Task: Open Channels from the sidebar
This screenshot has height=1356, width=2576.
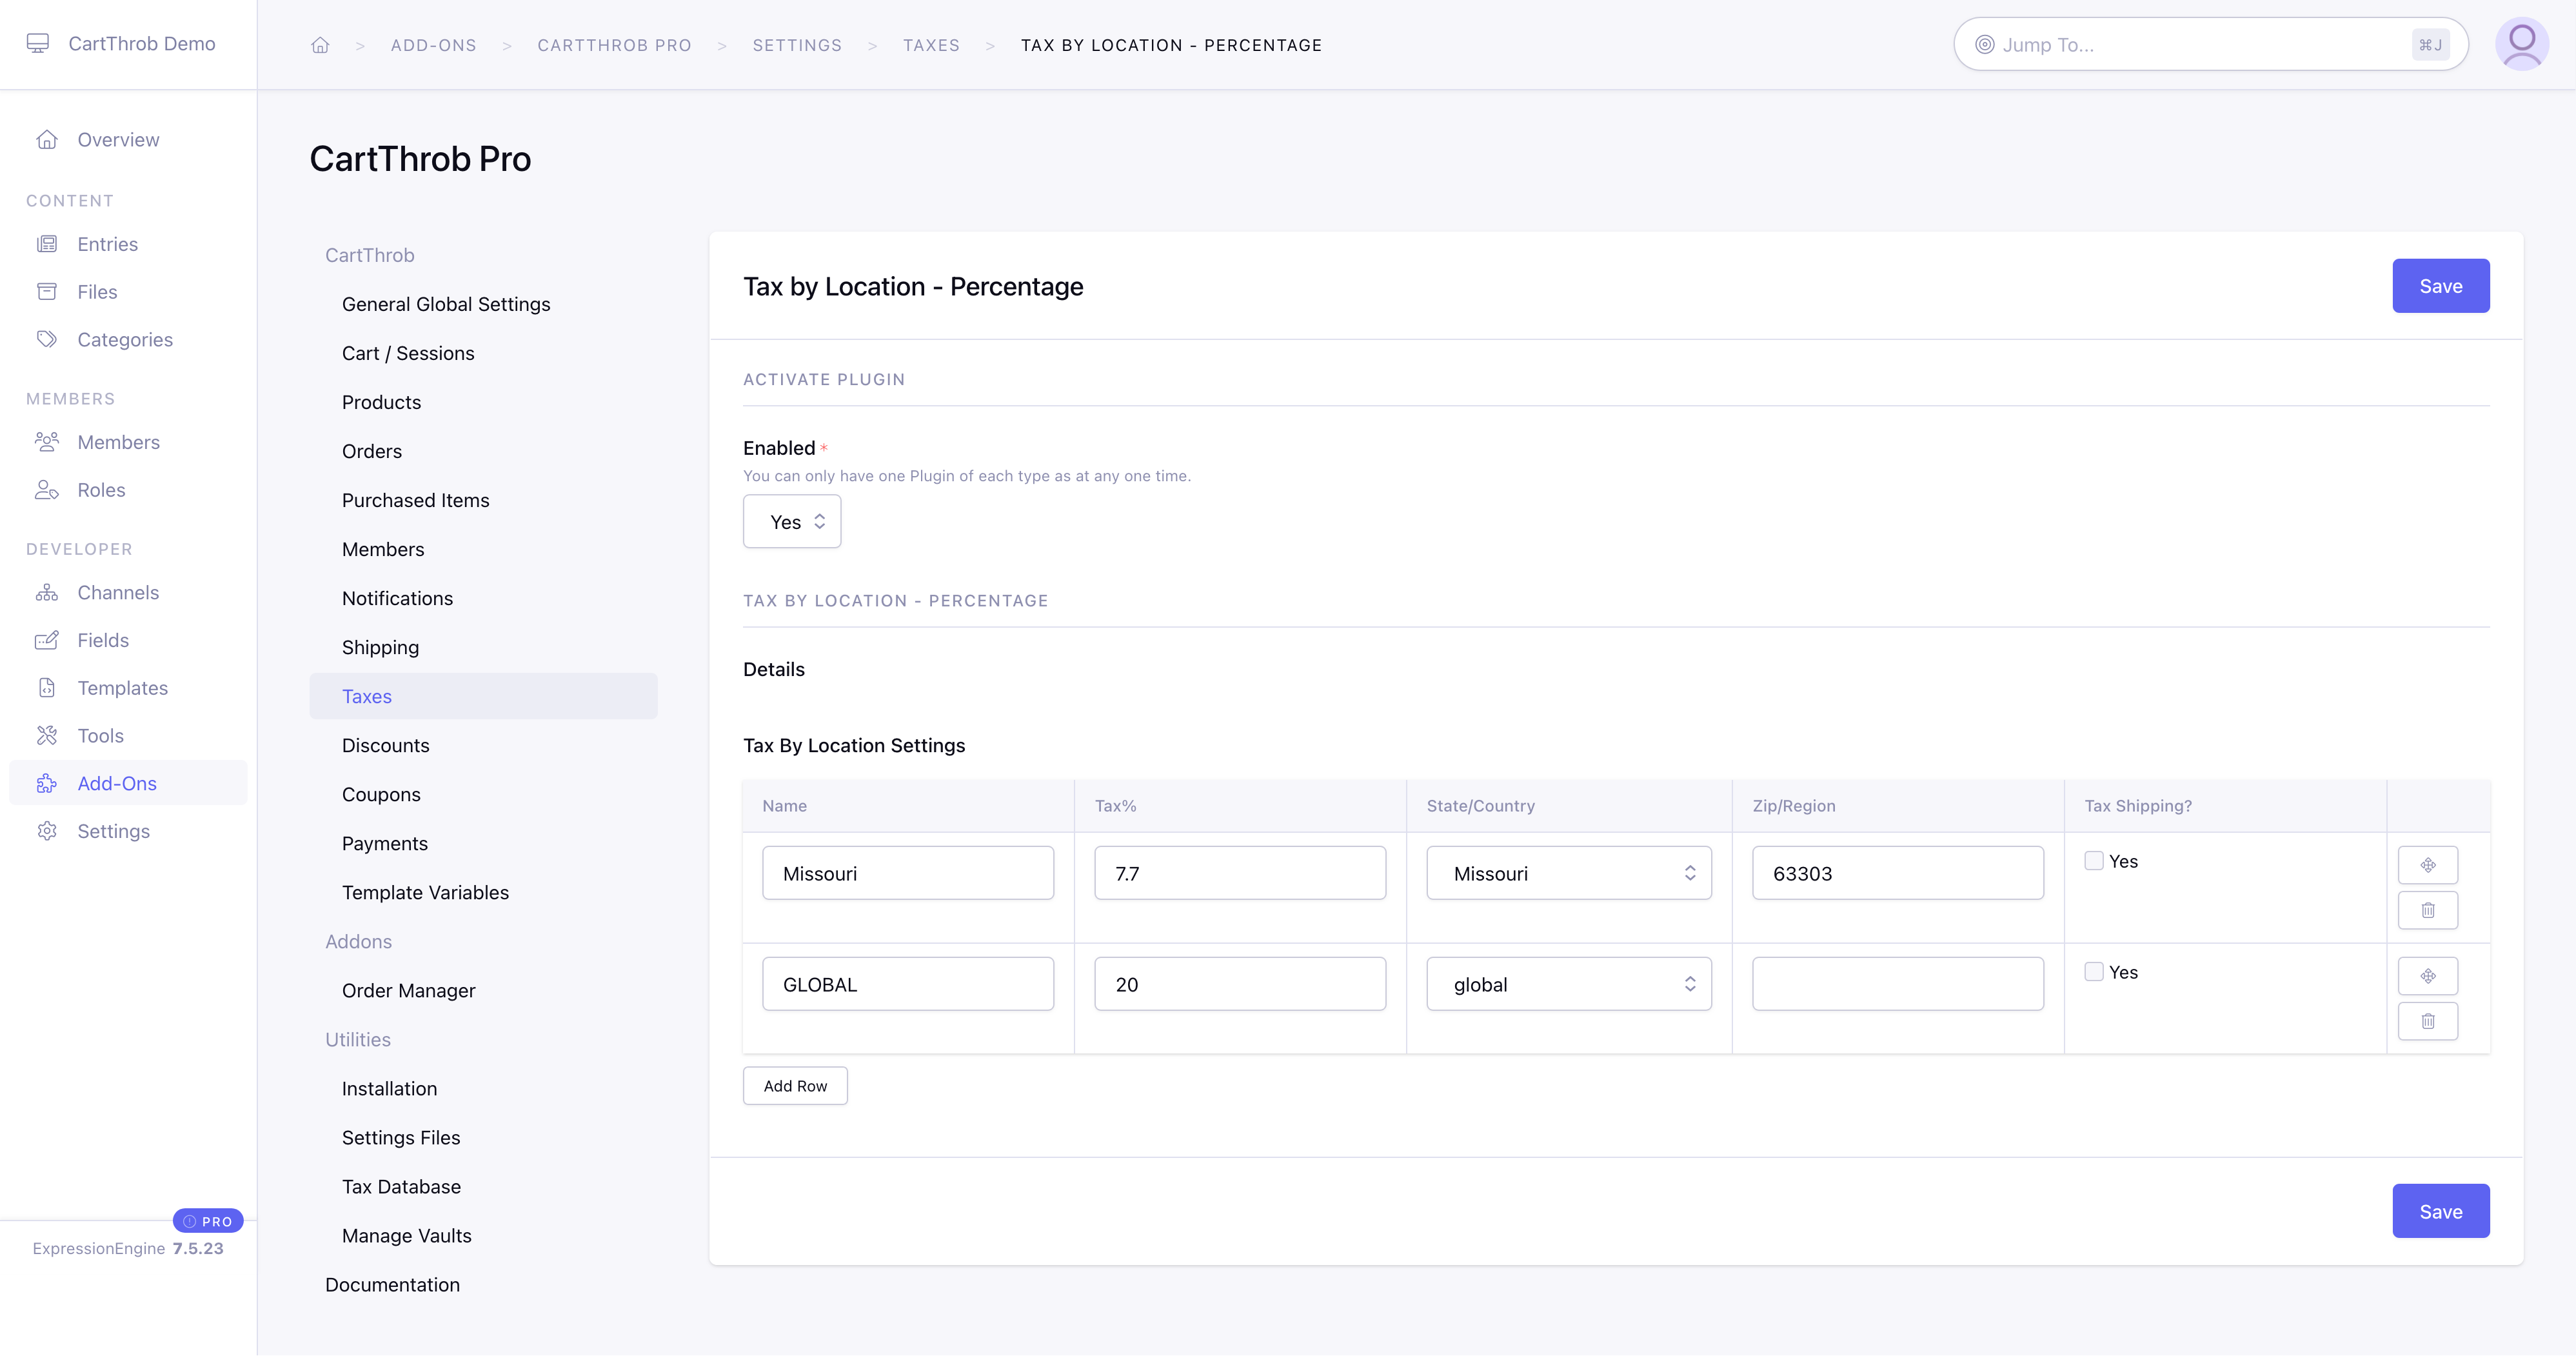Action: 118,592
